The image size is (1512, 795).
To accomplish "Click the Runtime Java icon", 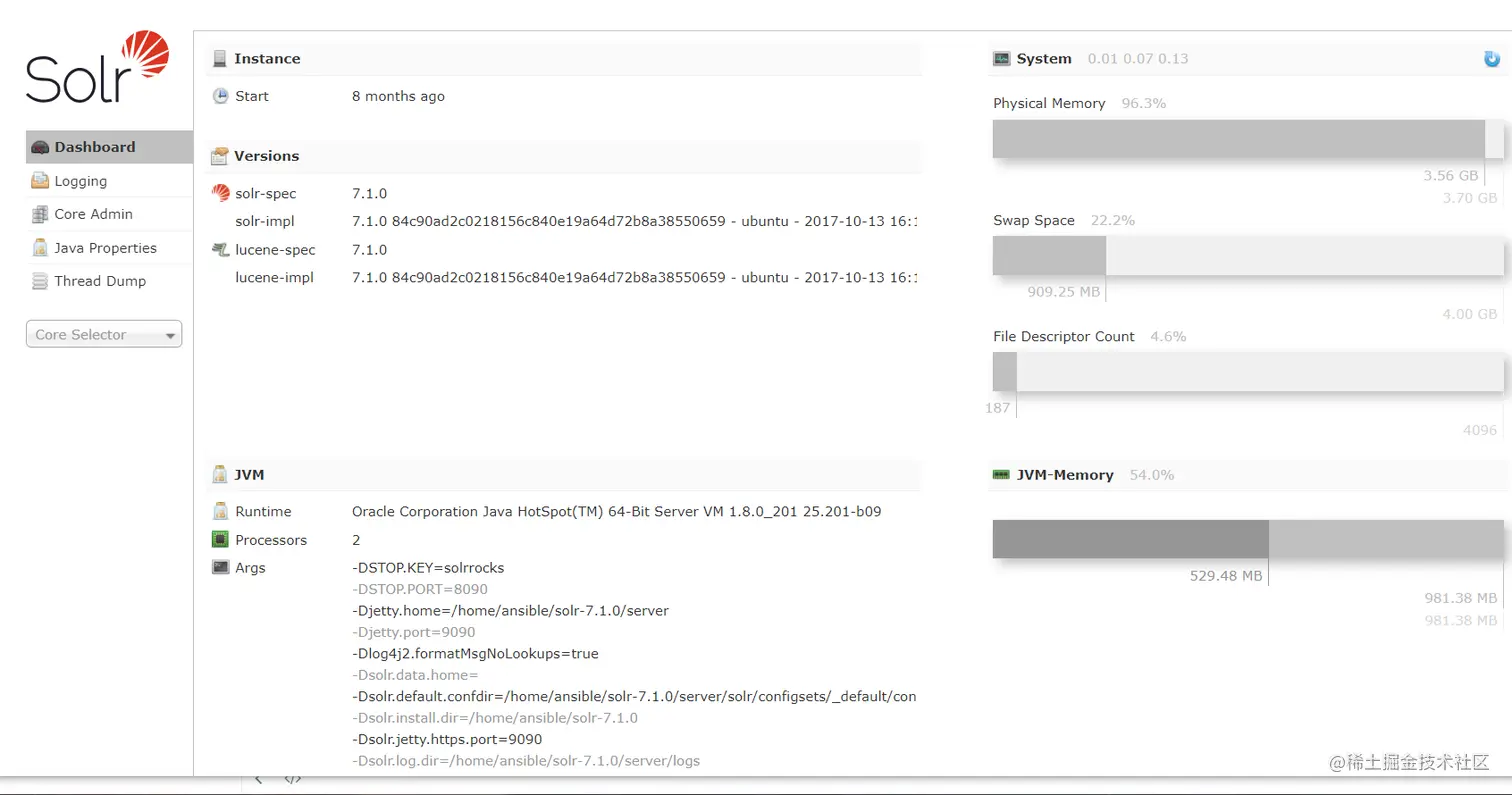I will (220, 511).
